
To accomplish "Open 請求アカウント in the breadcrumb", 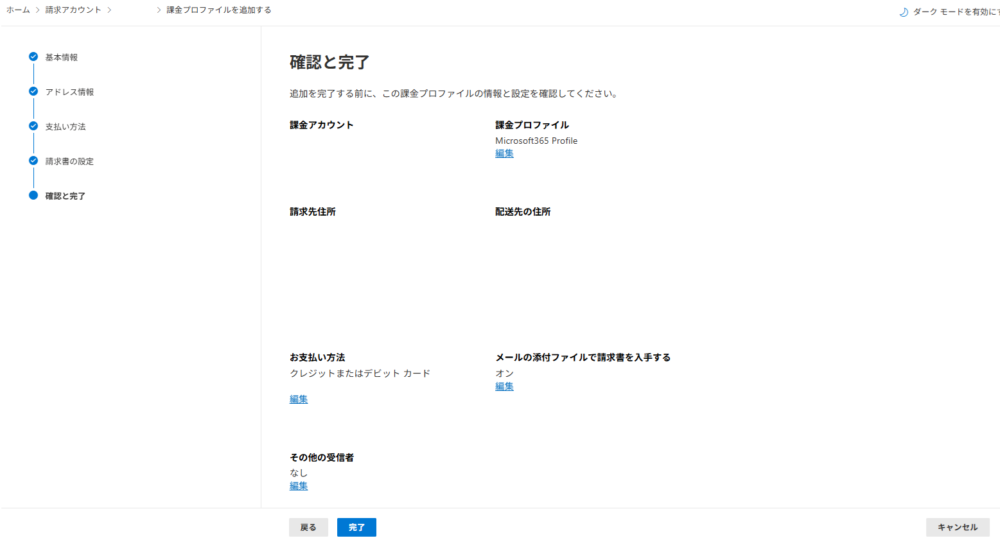I will pos(73,10).
